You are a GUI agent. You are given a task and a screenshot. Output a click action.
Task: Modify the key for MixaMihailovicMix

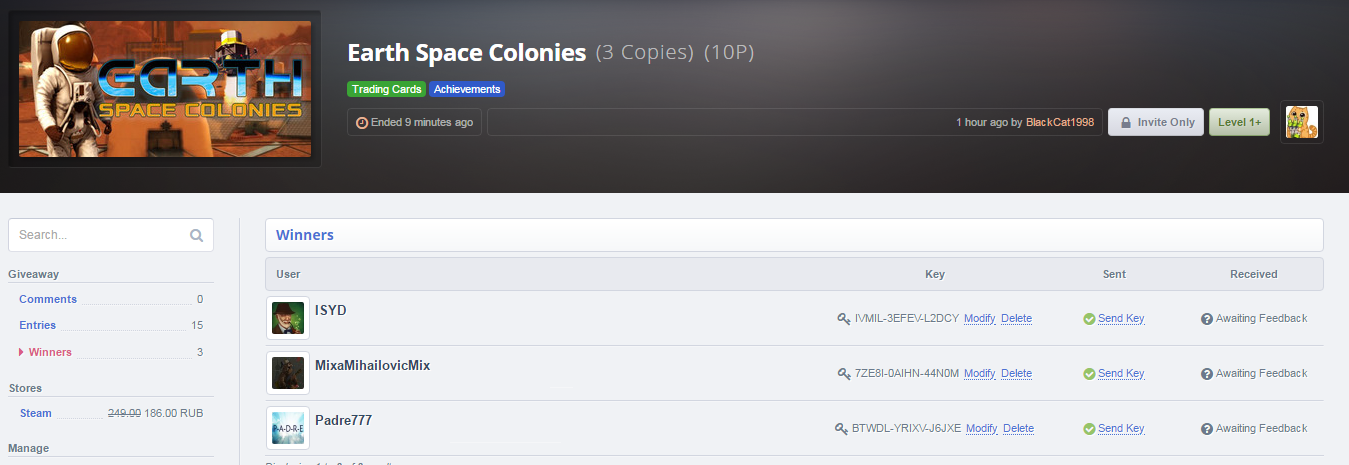[979, 373]
